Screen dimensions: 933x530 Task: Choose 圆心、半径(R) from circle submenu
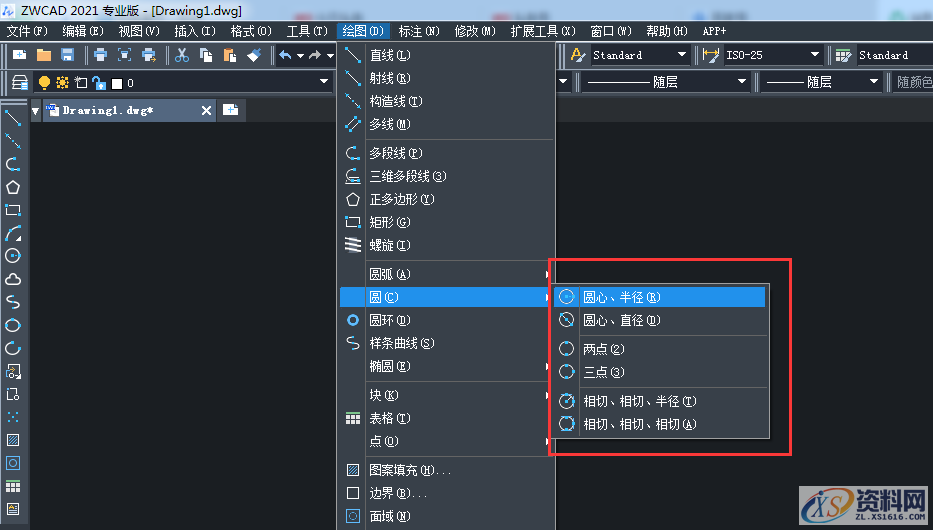659,297
